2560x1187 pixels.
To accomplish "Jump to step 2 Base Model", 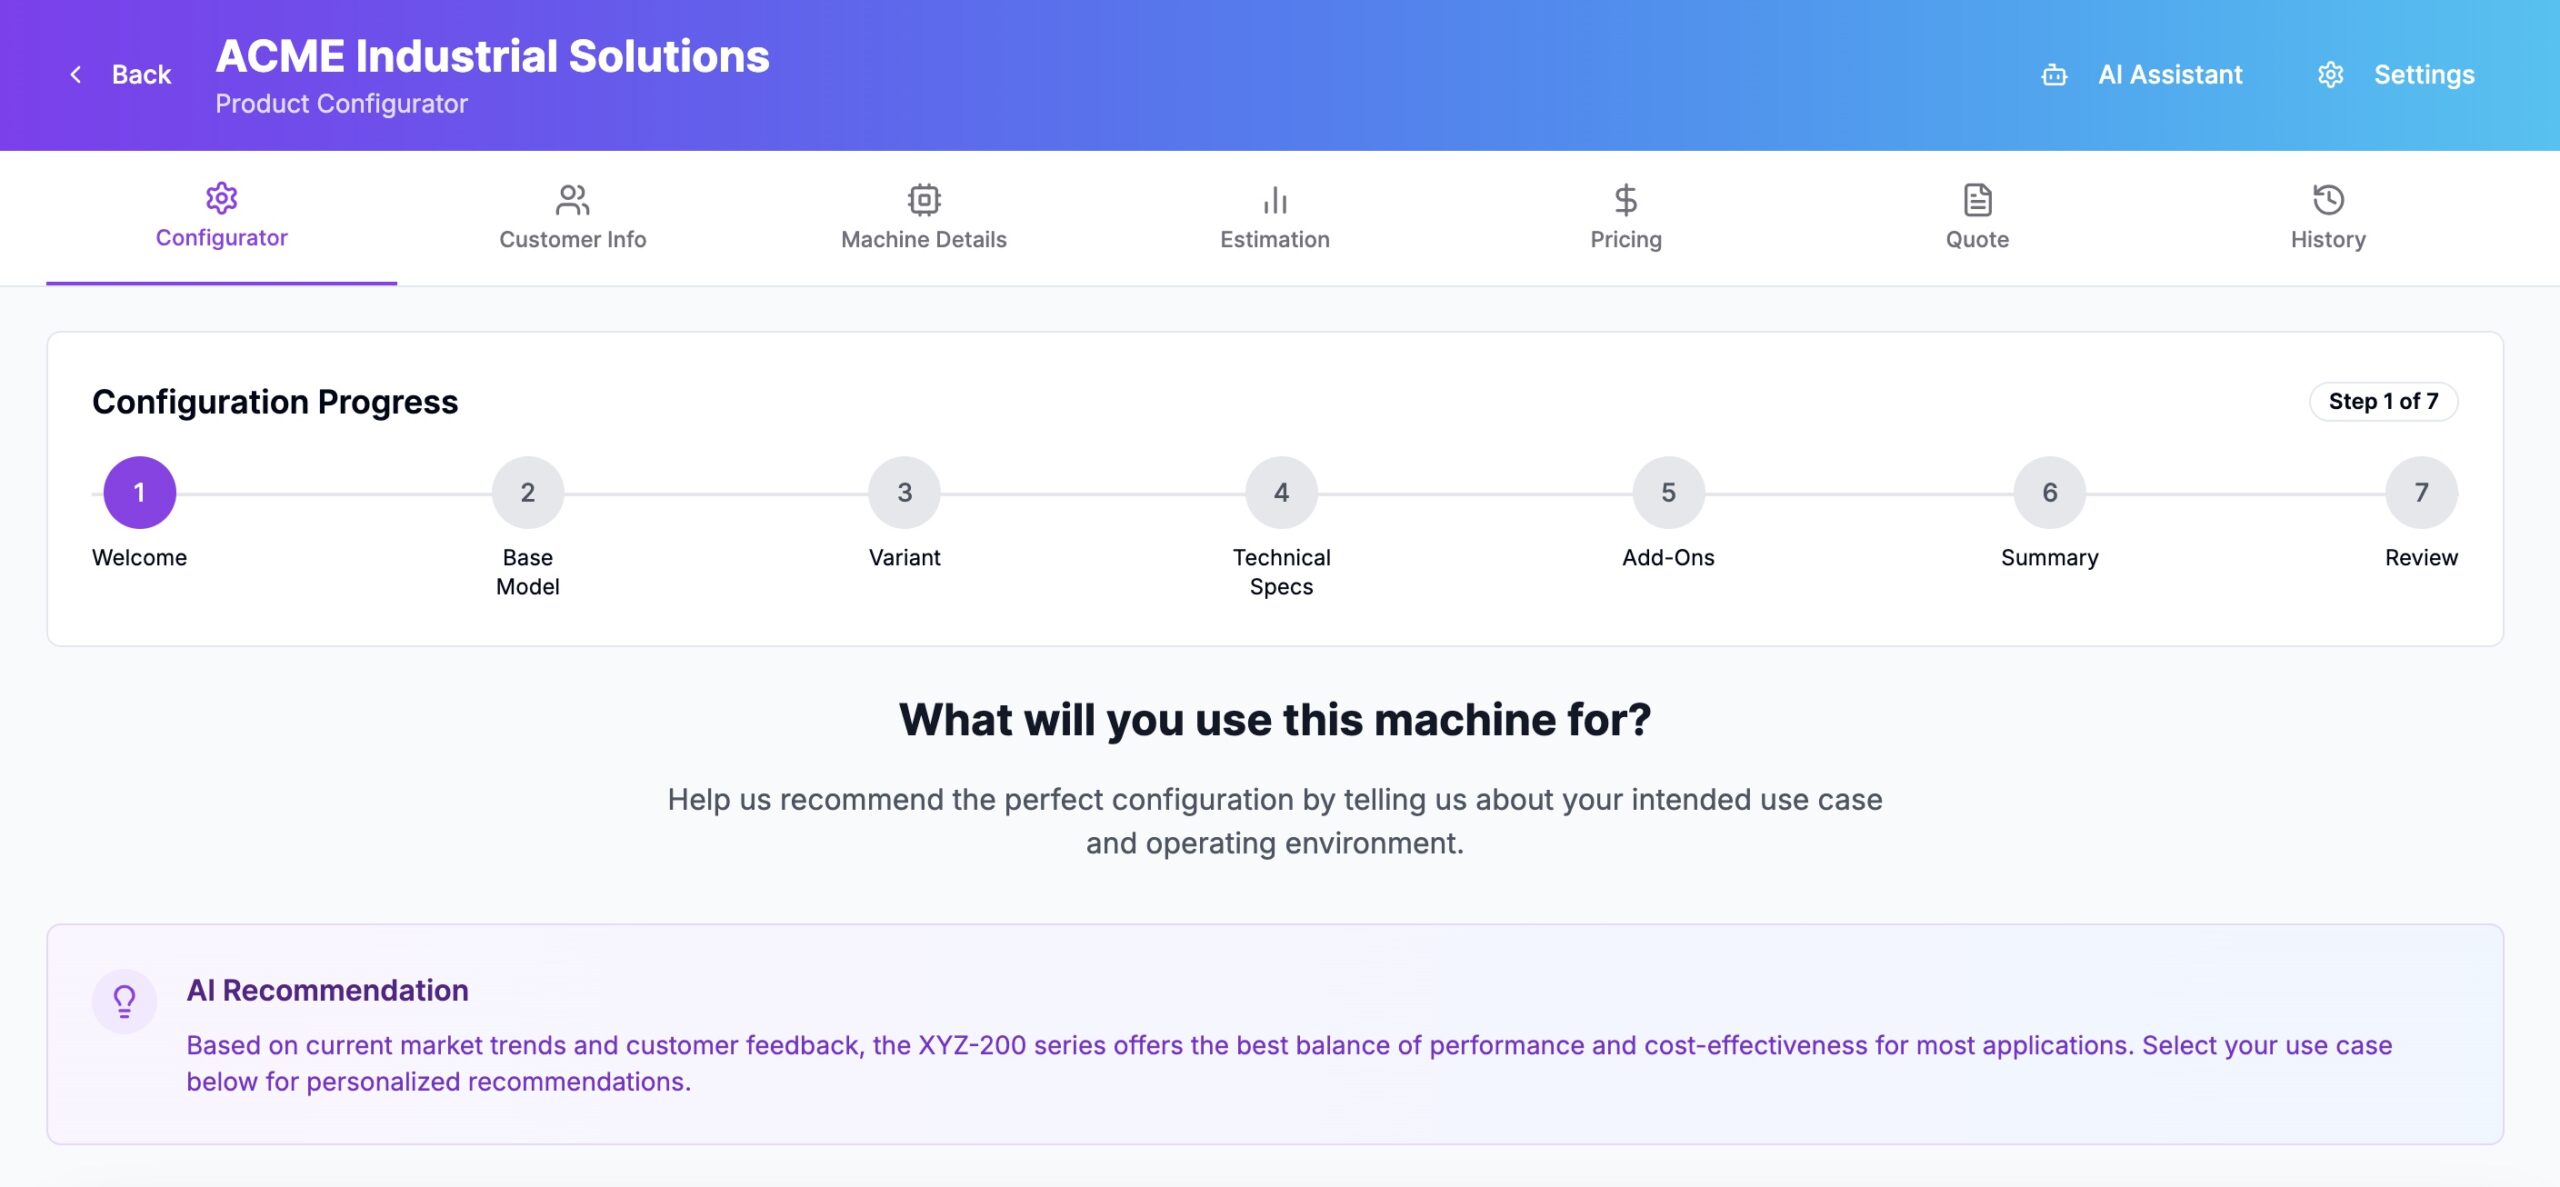I will (x=527, y=492).
